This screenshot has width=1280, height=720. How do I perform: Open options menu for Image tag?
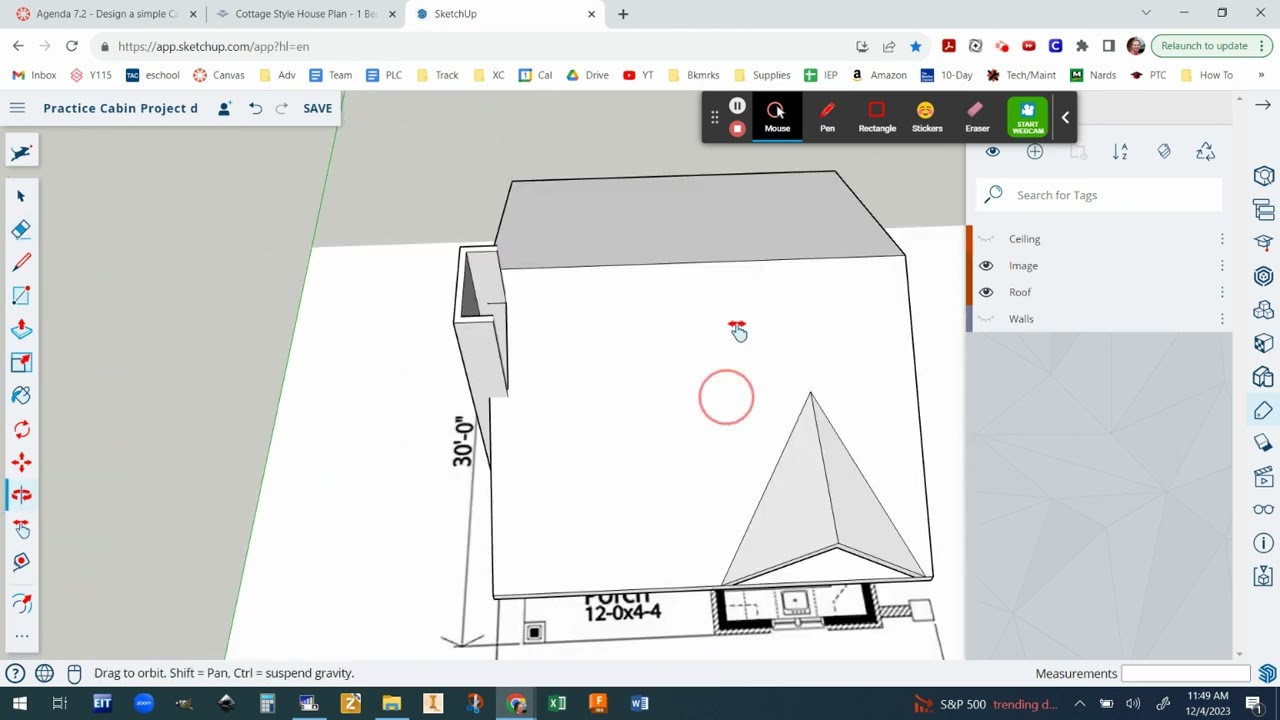tap(1221, 266)
